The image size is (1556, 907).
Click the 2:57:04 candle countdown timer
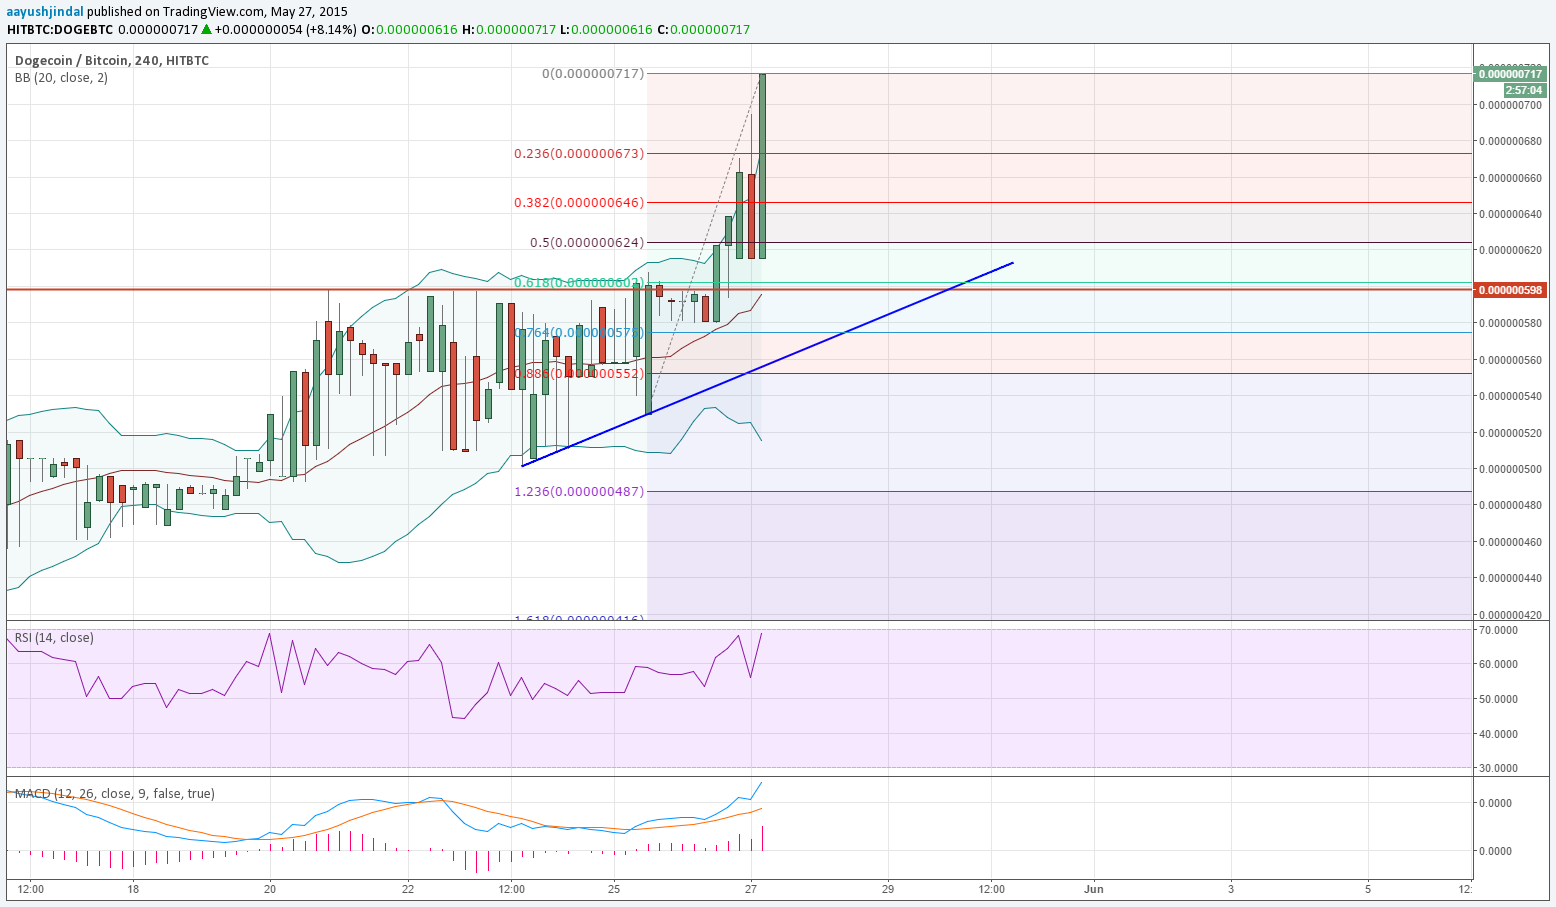click(1523, 90)
